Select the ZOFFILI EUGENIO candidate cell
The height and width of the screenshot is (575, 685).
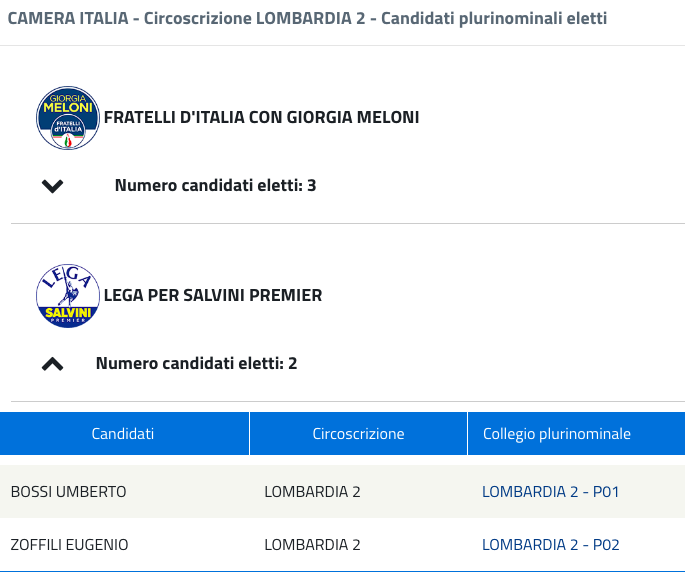(69, 545)
